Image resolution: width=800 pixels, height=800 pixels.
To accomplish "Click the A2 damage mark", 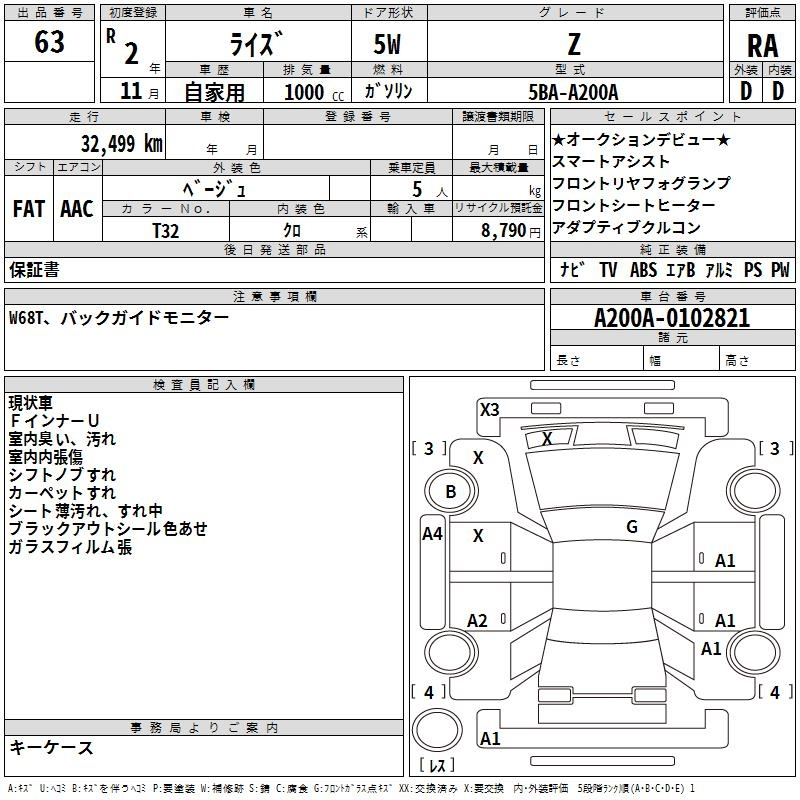I will 478,621.
